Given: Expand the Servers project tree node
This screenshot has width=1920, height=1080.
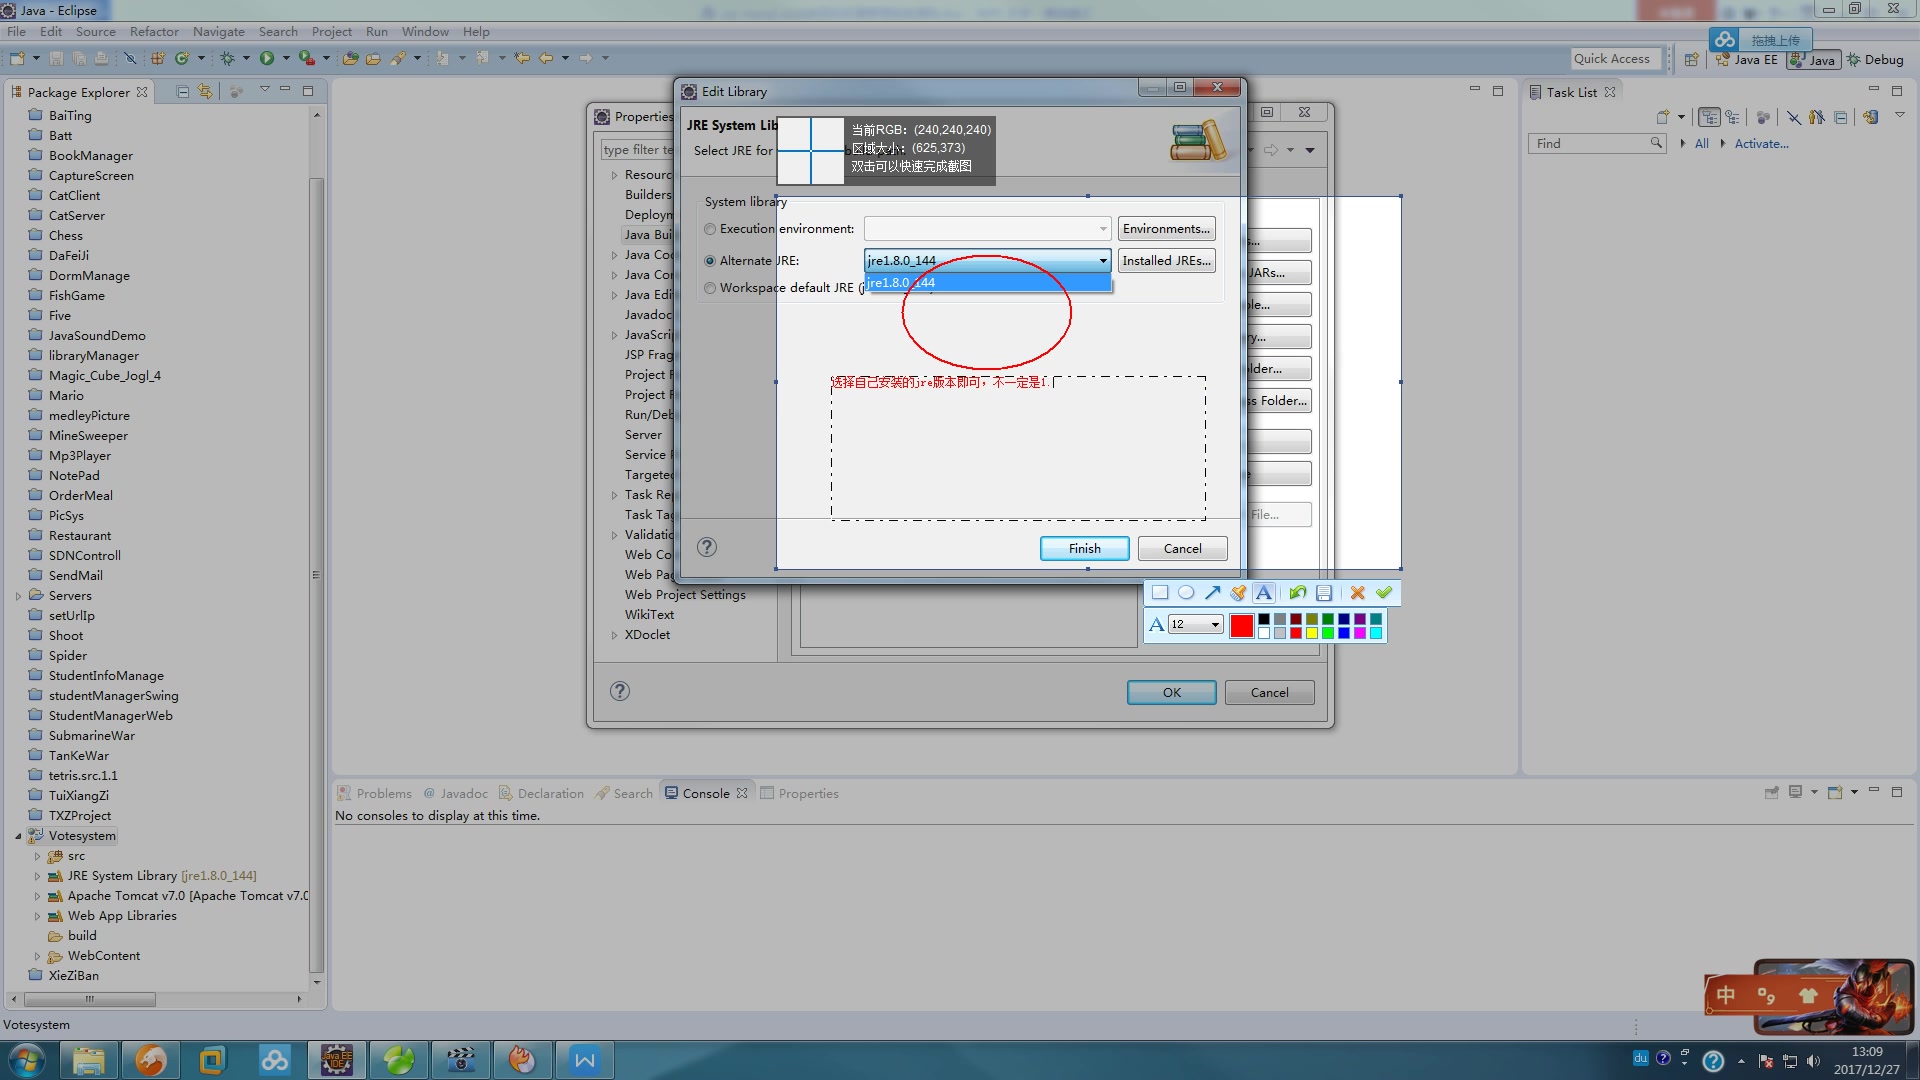Looking at the screenshot, I should (18, 596).
